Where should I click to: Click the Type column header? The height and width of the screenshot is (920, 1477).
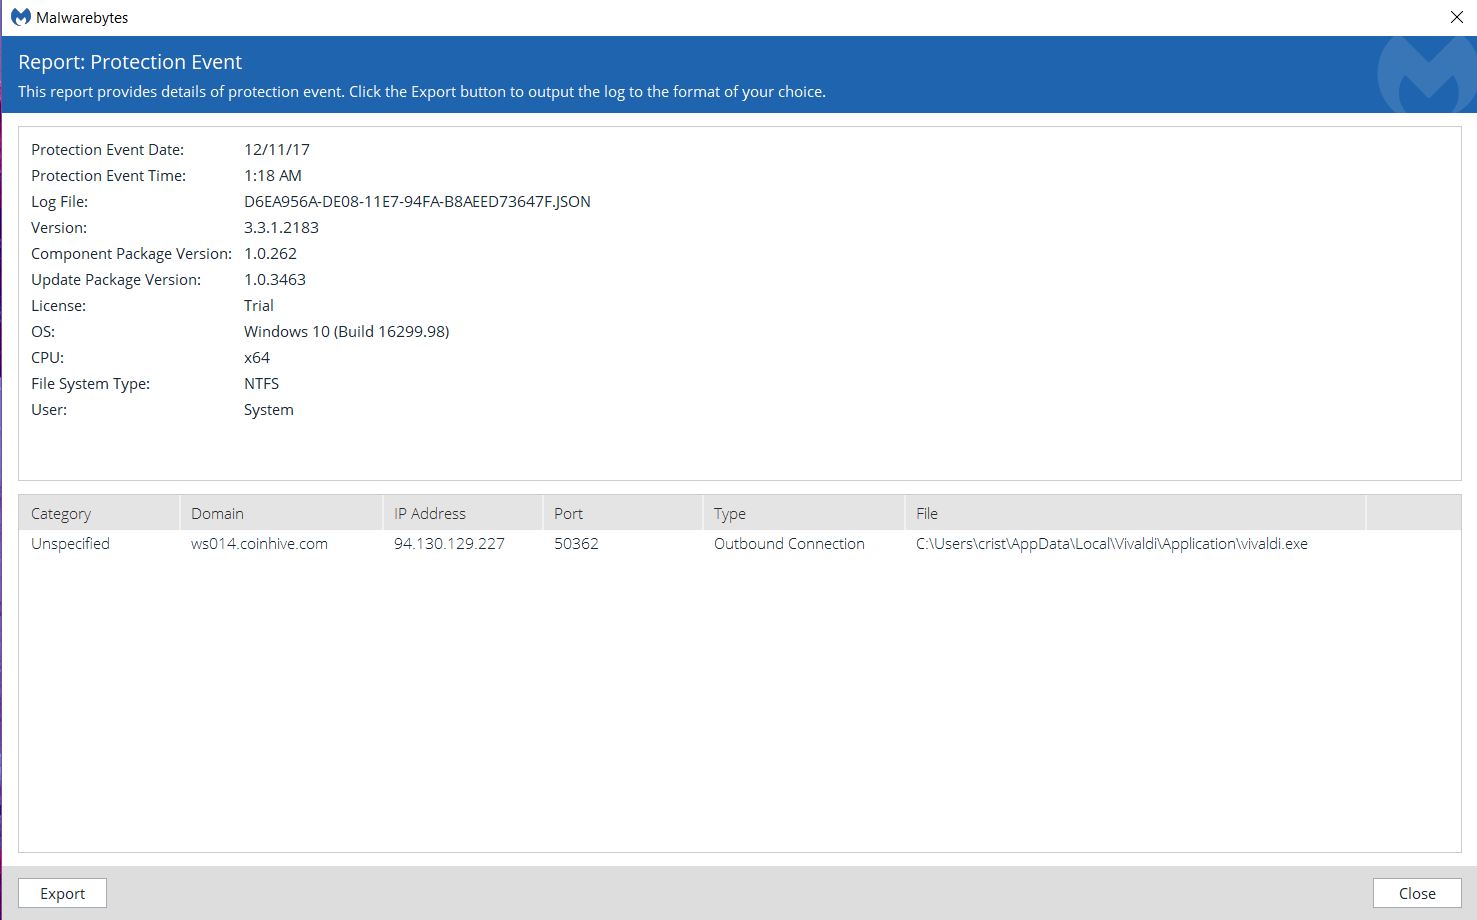coord(803,513)
